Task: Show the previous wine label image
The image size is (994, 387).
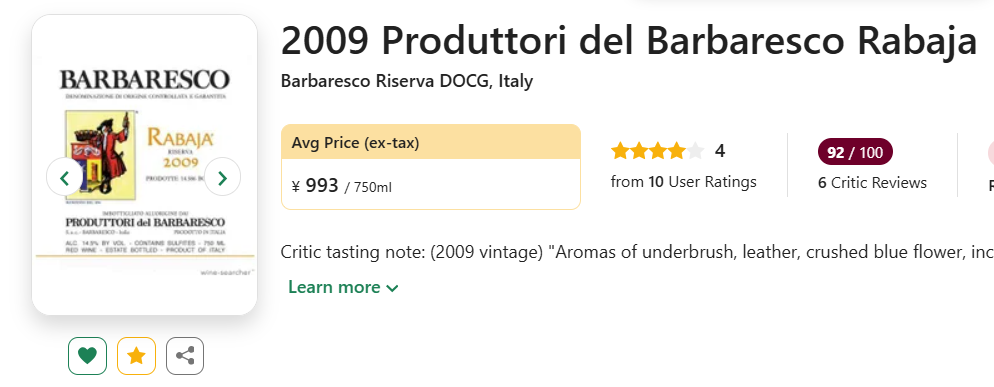Action: pyautogui.click(x=64, y=177)
